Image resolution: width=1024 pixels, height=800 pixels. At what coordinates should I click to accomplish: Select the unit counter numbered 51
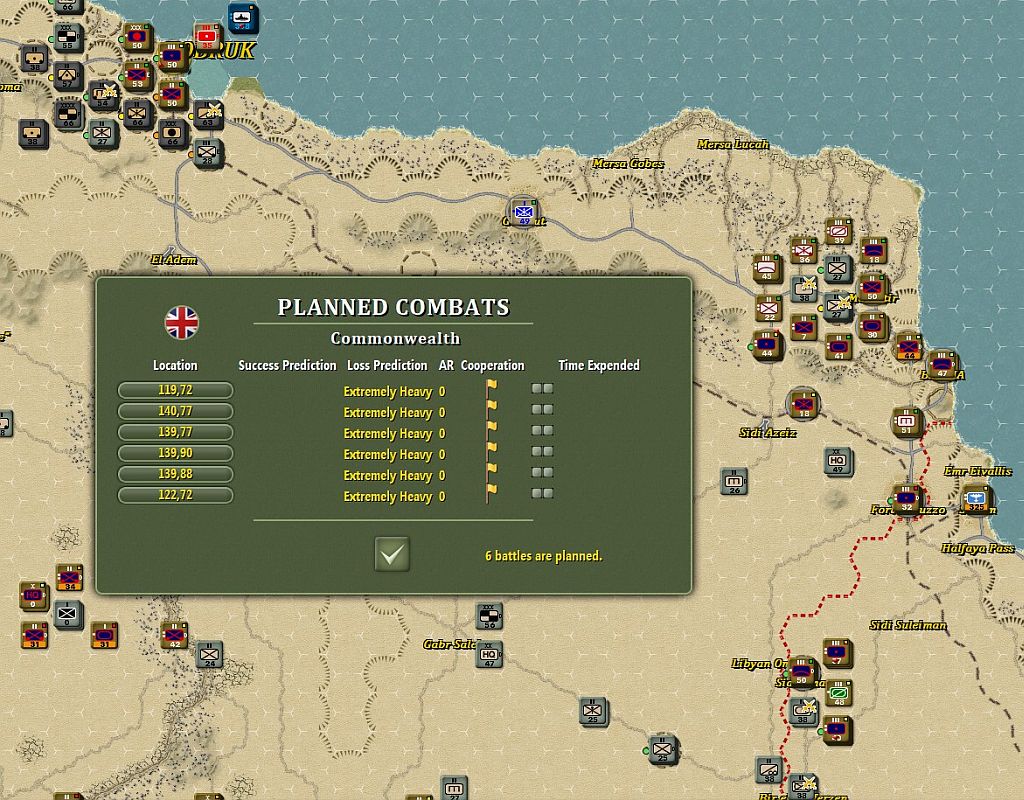pos(906,423)
